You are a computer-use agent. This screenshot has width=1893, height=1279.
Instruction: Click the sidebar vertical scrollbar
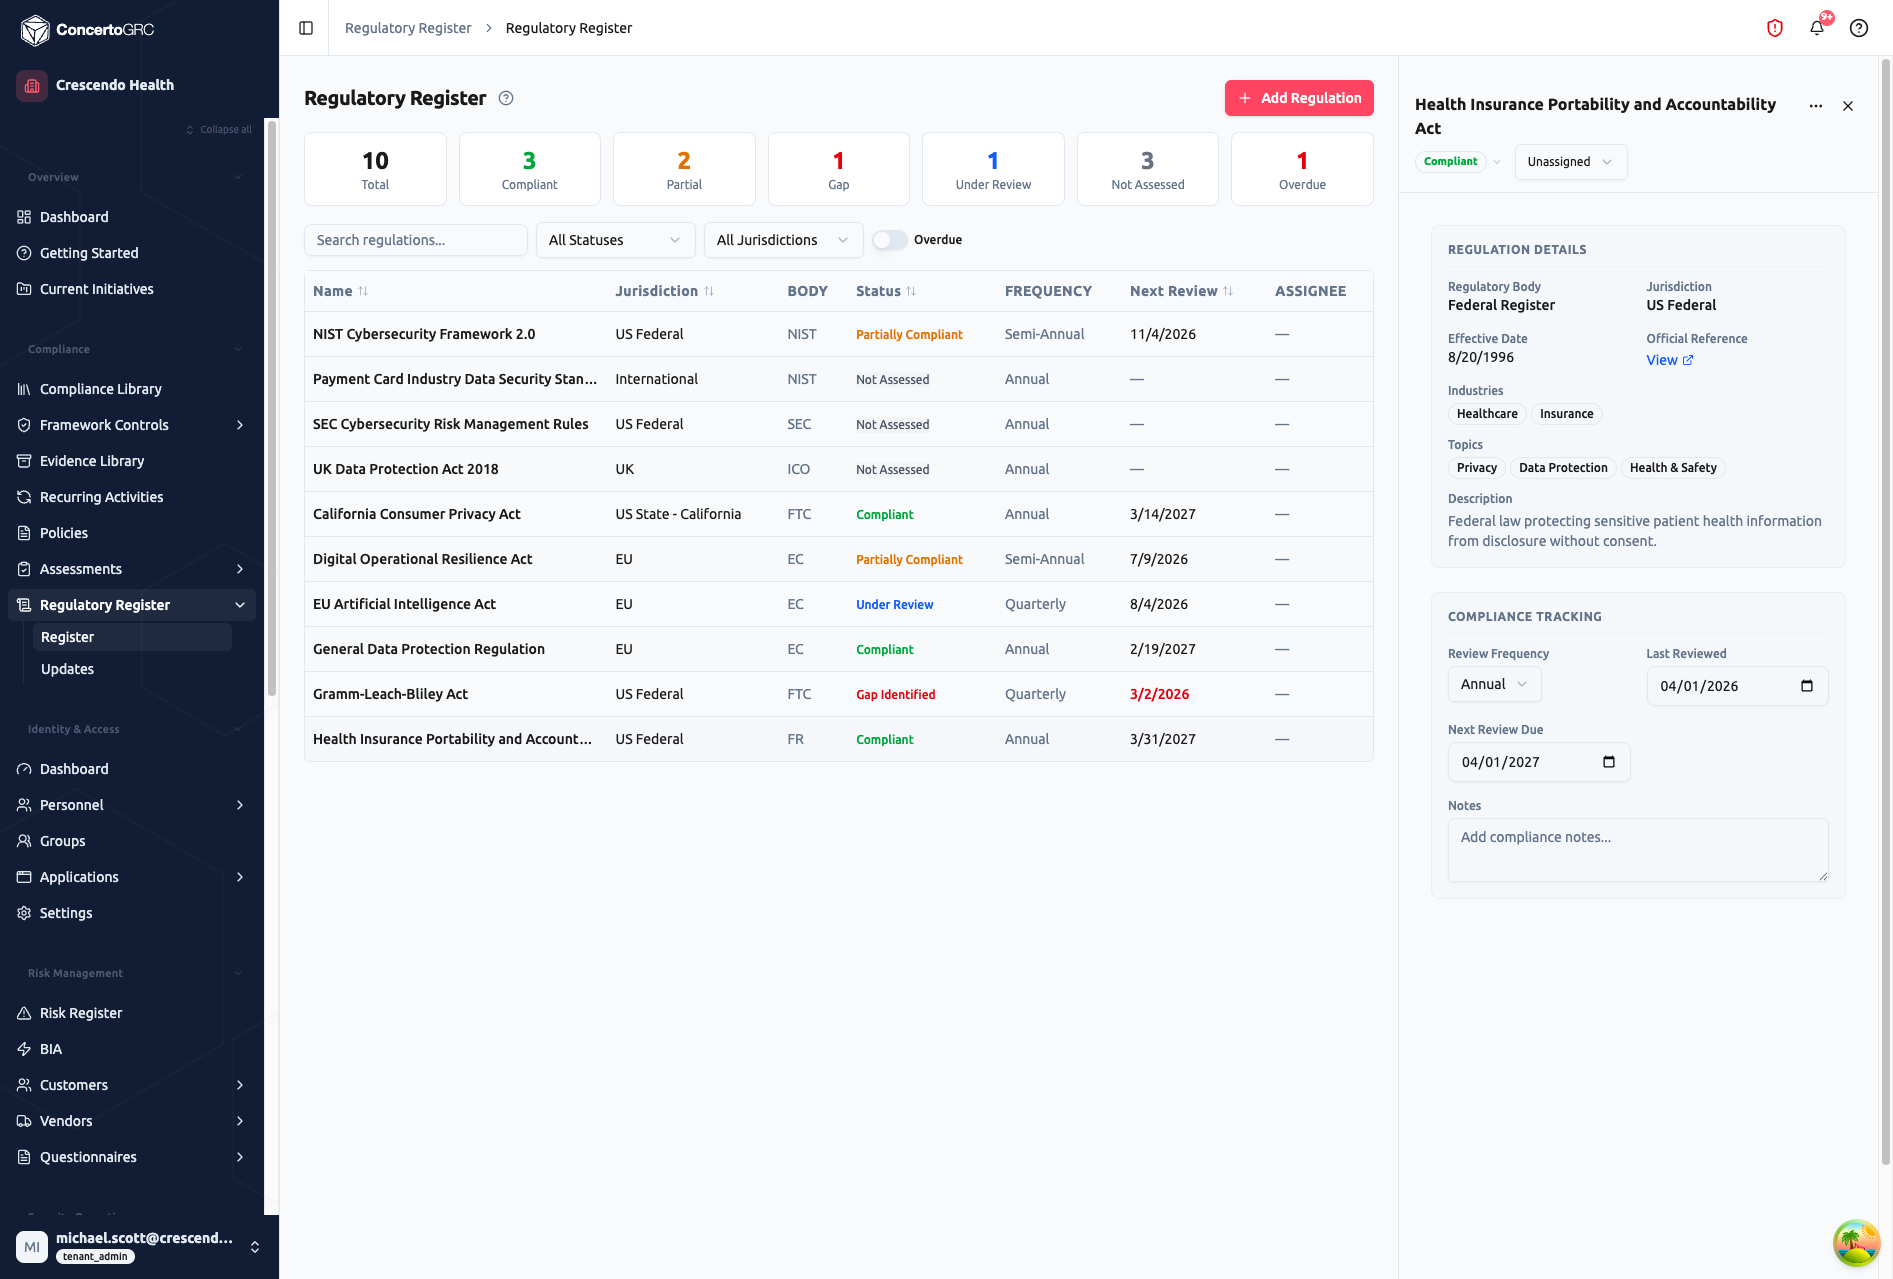pyautogui.click(x=271, y=408)
